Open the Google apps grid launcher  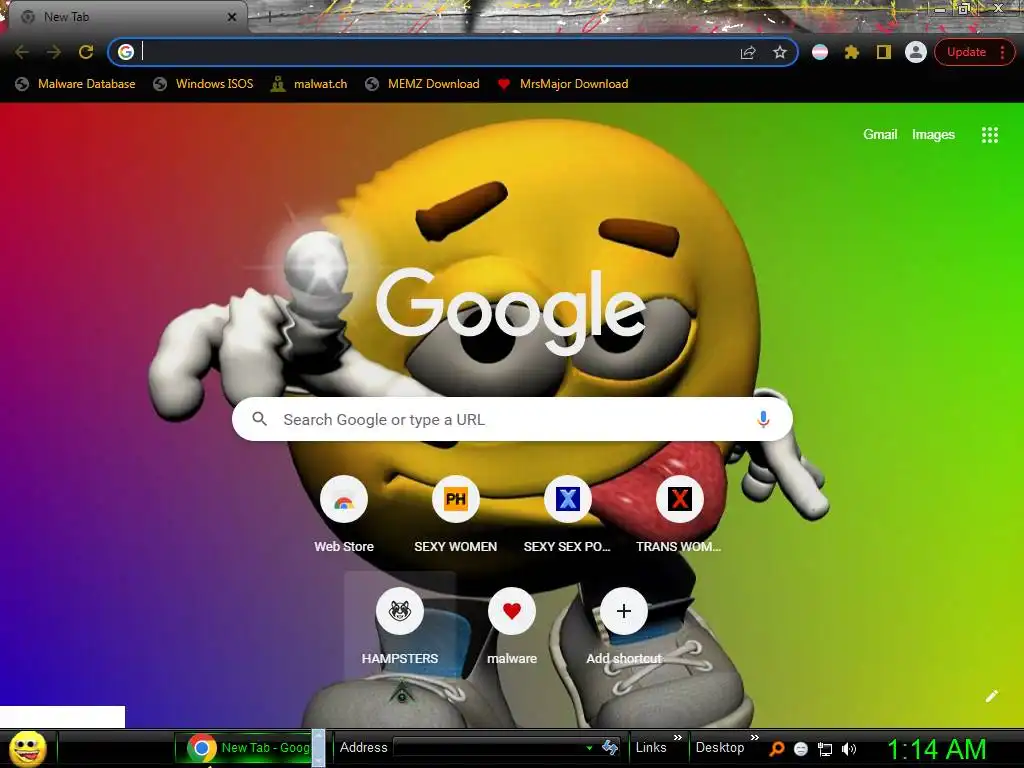(989, 135)
